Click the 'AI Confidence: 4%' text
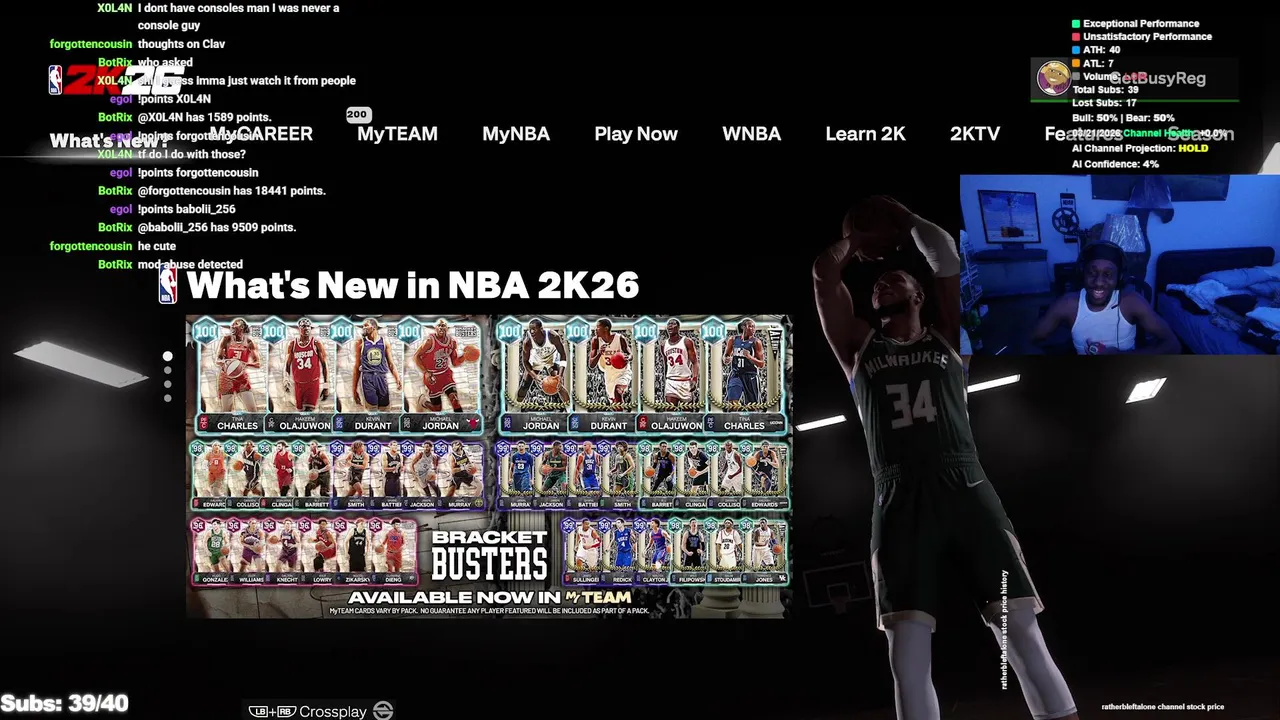The width and height of the screenshot is (1280, 720). 1115,163
